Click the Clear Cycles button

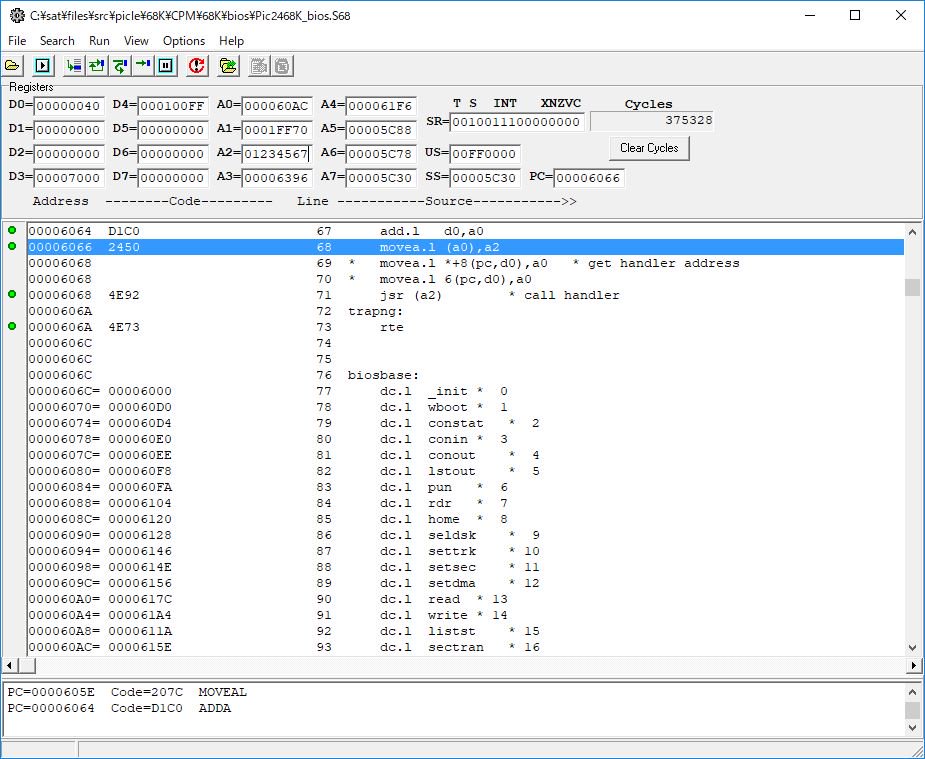tap(649, 148)
